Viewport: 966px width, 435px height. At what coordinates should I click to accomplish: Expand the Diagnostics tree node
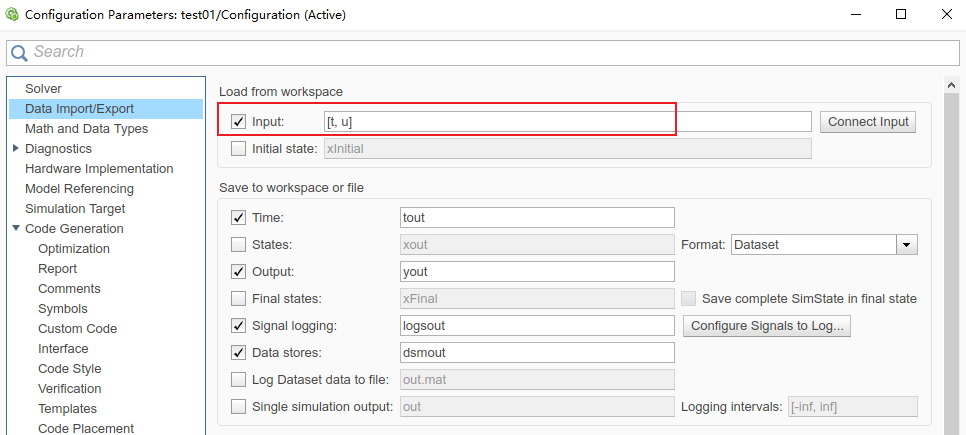pos(16,148)
